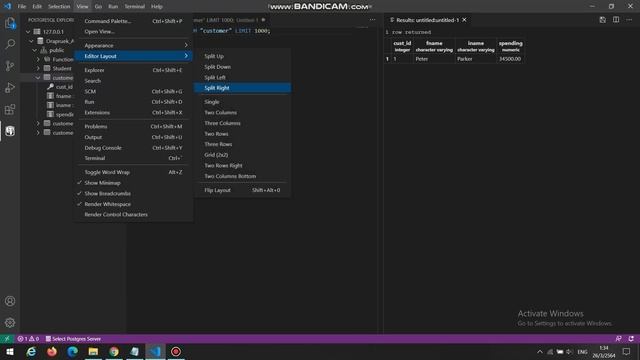This screenshot has width=640, height=360.
Task: Open Selection menu
Action: (x=59, y=7)
